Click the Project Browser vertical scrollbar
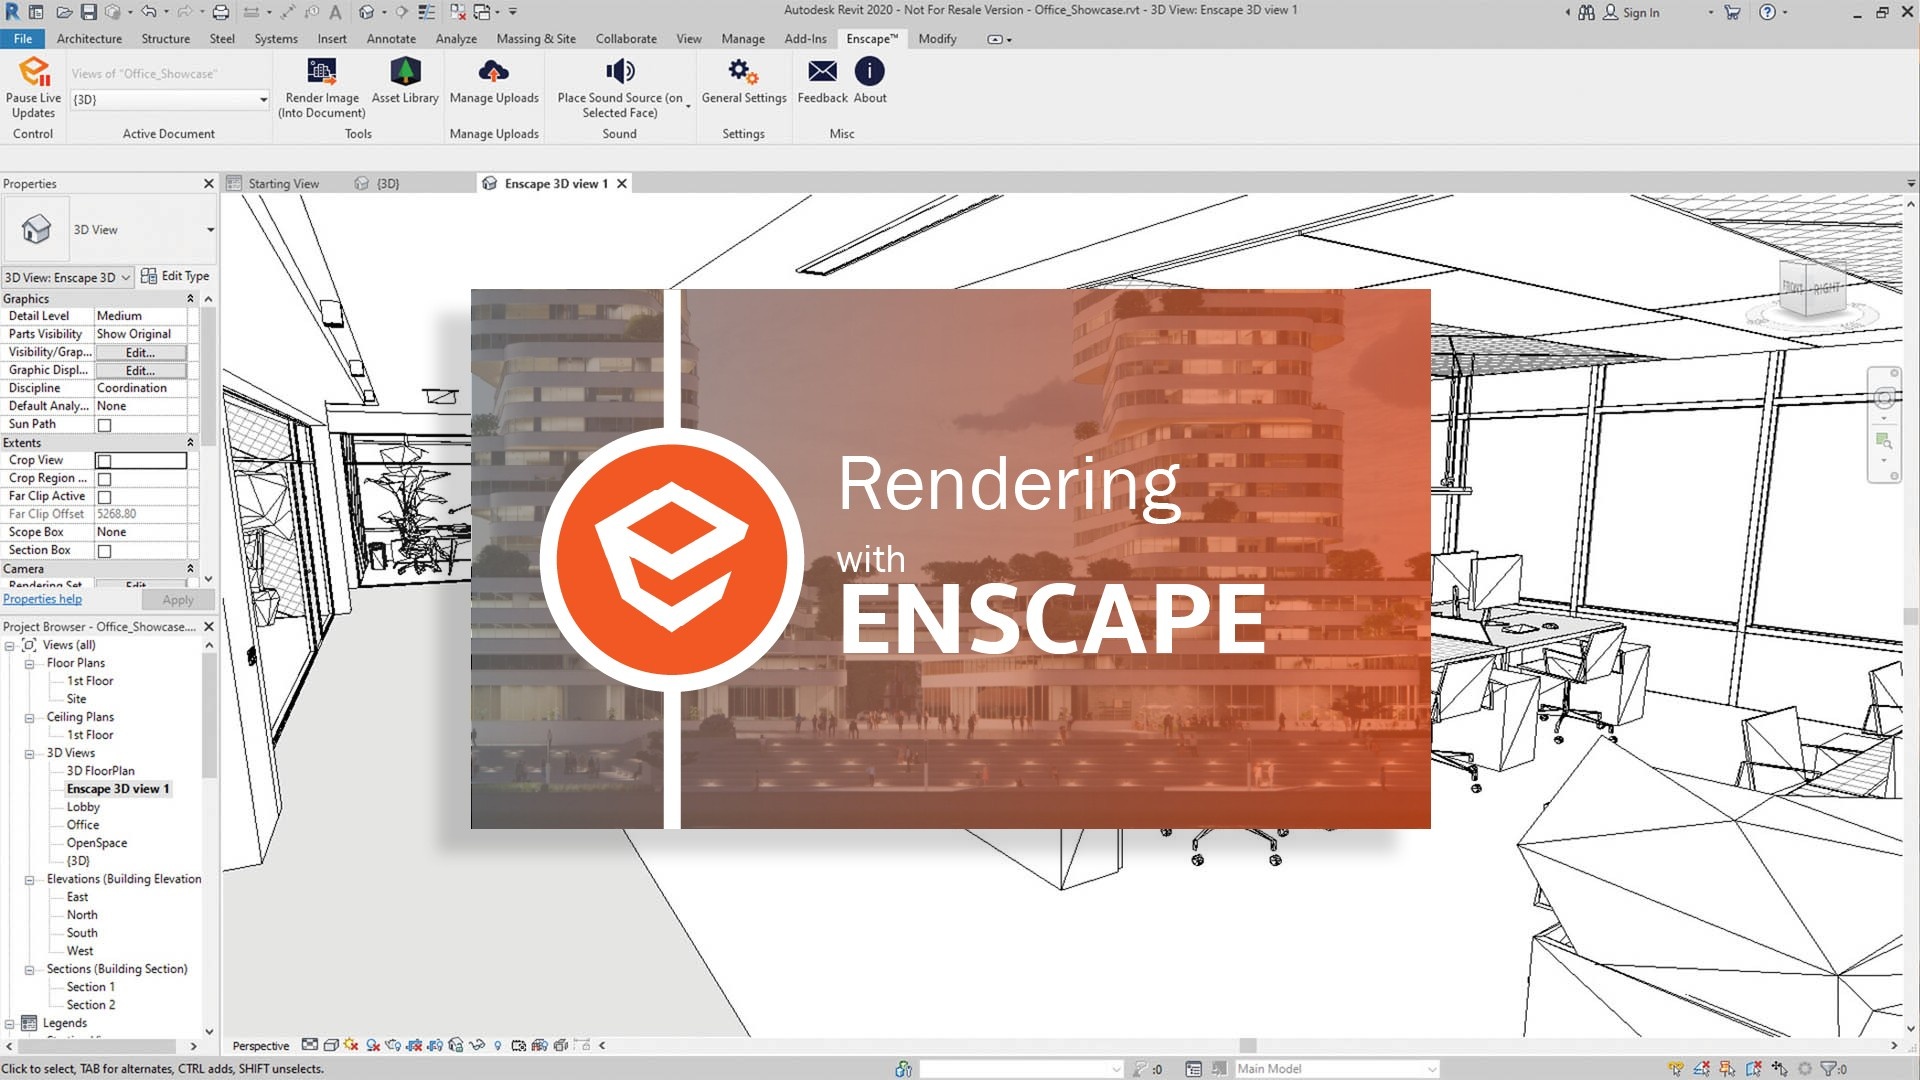 coord(209,715)
